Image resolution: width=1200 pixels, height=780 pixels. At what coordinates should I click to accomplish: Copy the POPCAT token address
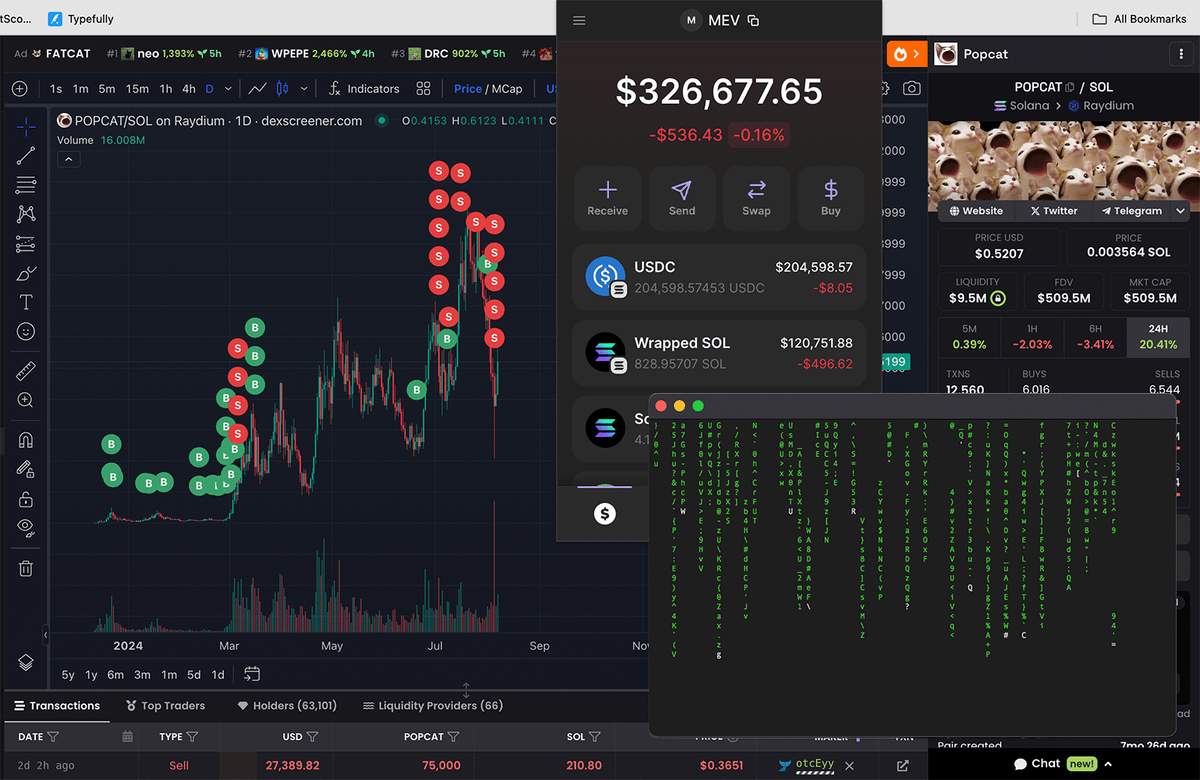coord(1070,88)
